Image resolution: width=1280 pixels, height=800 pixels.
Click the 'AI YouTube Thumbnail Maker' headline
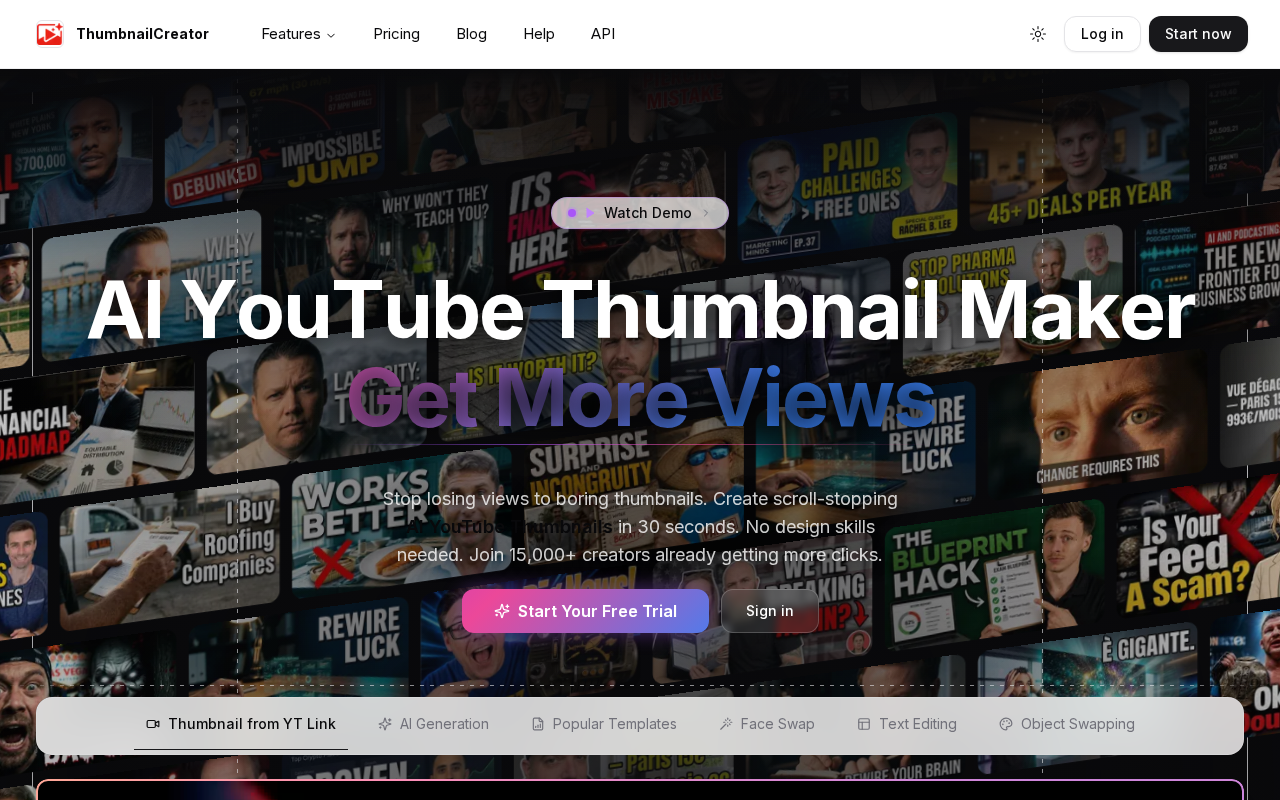[640, 310]
